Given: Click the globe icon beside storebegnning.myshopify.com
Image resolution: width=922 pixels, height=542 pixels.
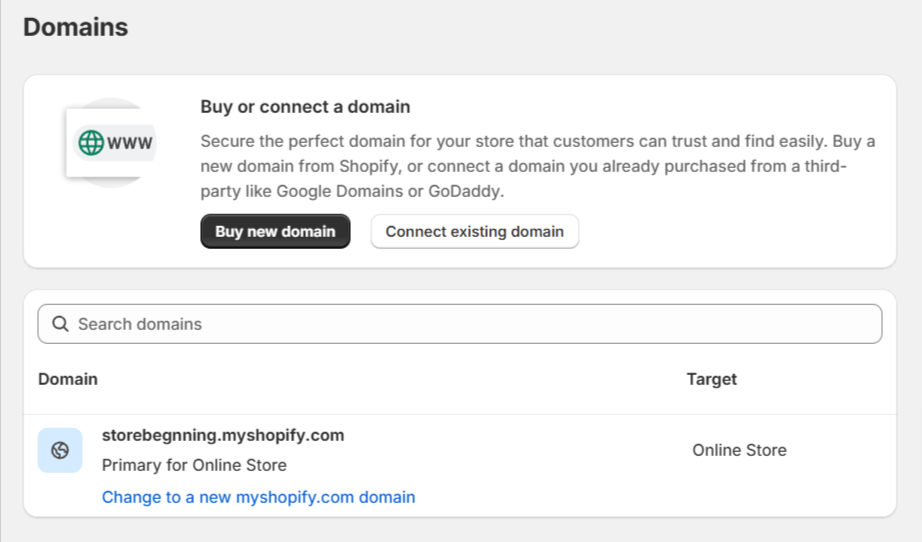Looking at the screenshot, I should tap(60, 450).
